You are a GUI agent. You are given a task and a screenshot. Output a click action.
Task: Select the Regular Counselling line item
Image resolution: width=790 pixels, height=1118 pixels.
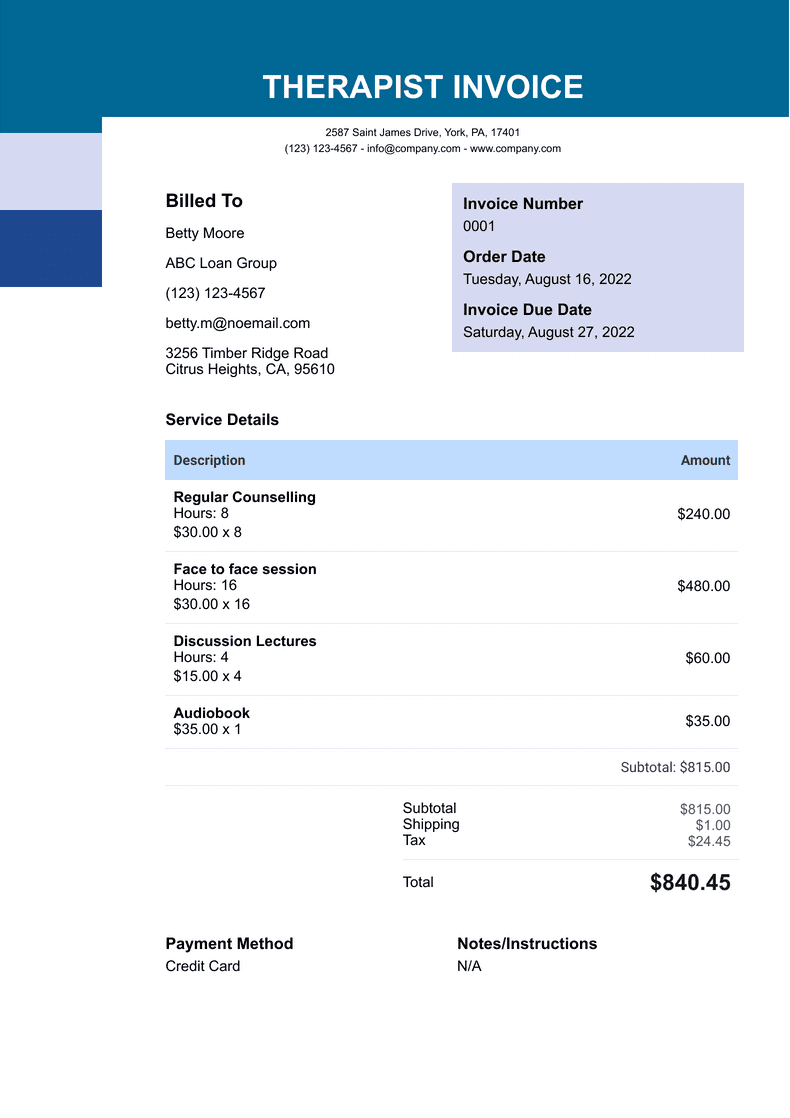(x=244, y=497)
